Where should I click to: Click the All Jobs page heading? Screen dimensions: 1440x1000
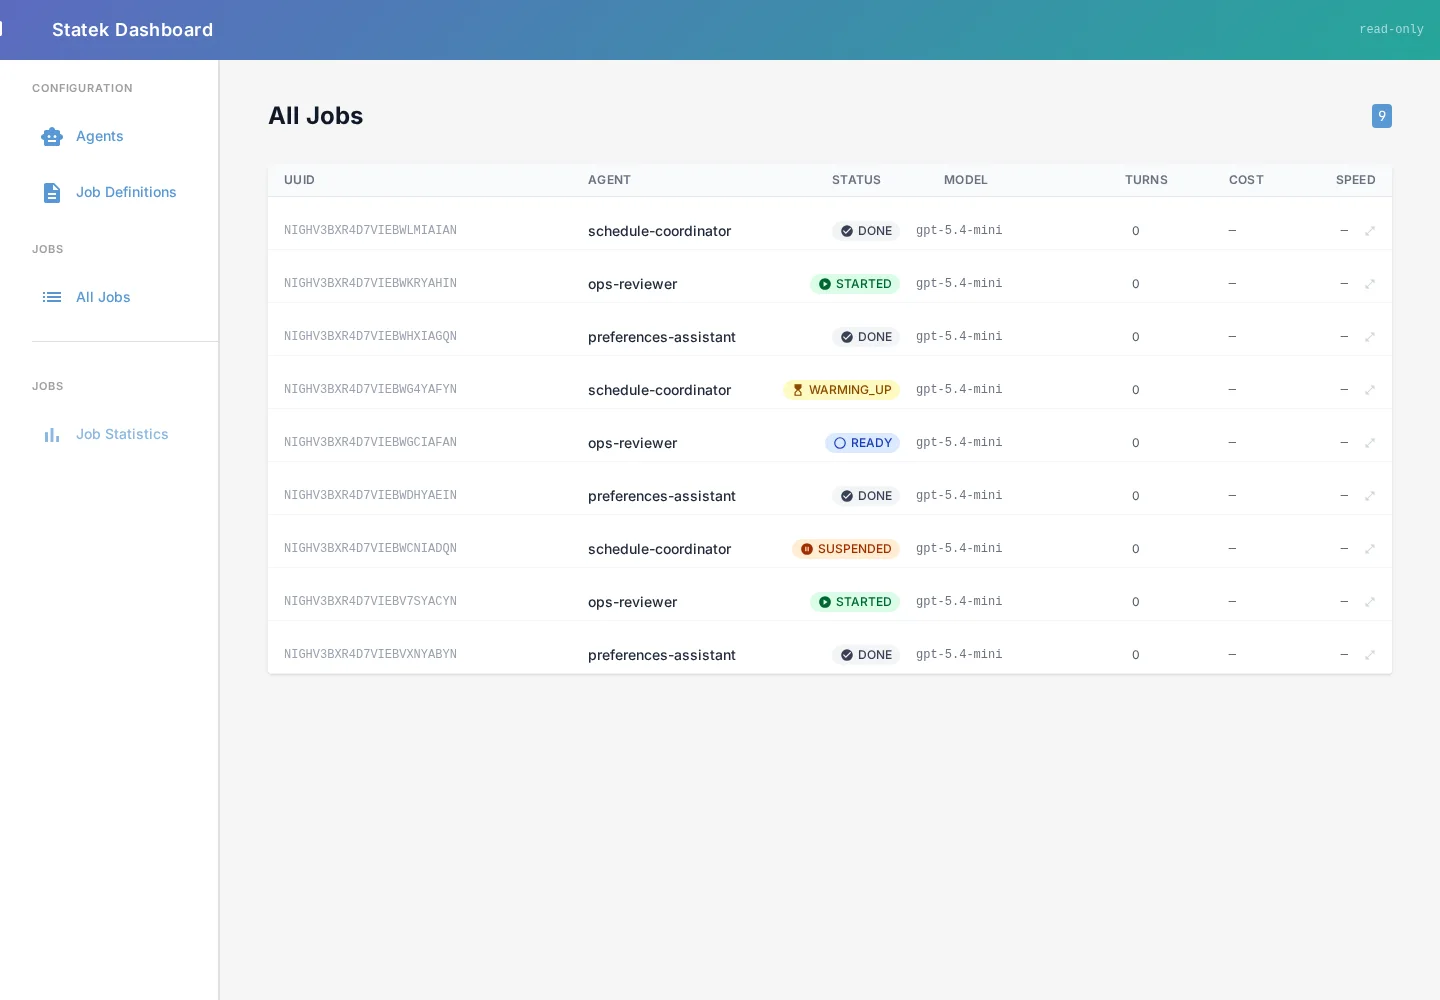(316, 116)
